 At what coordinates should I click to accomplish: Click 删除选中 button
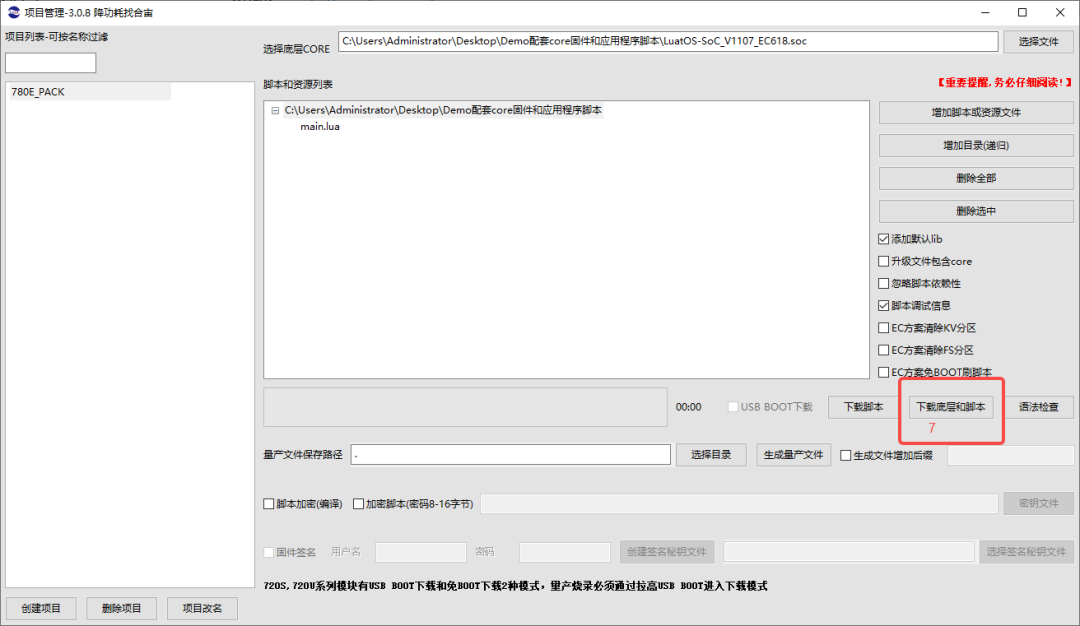[x=975, y=211]
